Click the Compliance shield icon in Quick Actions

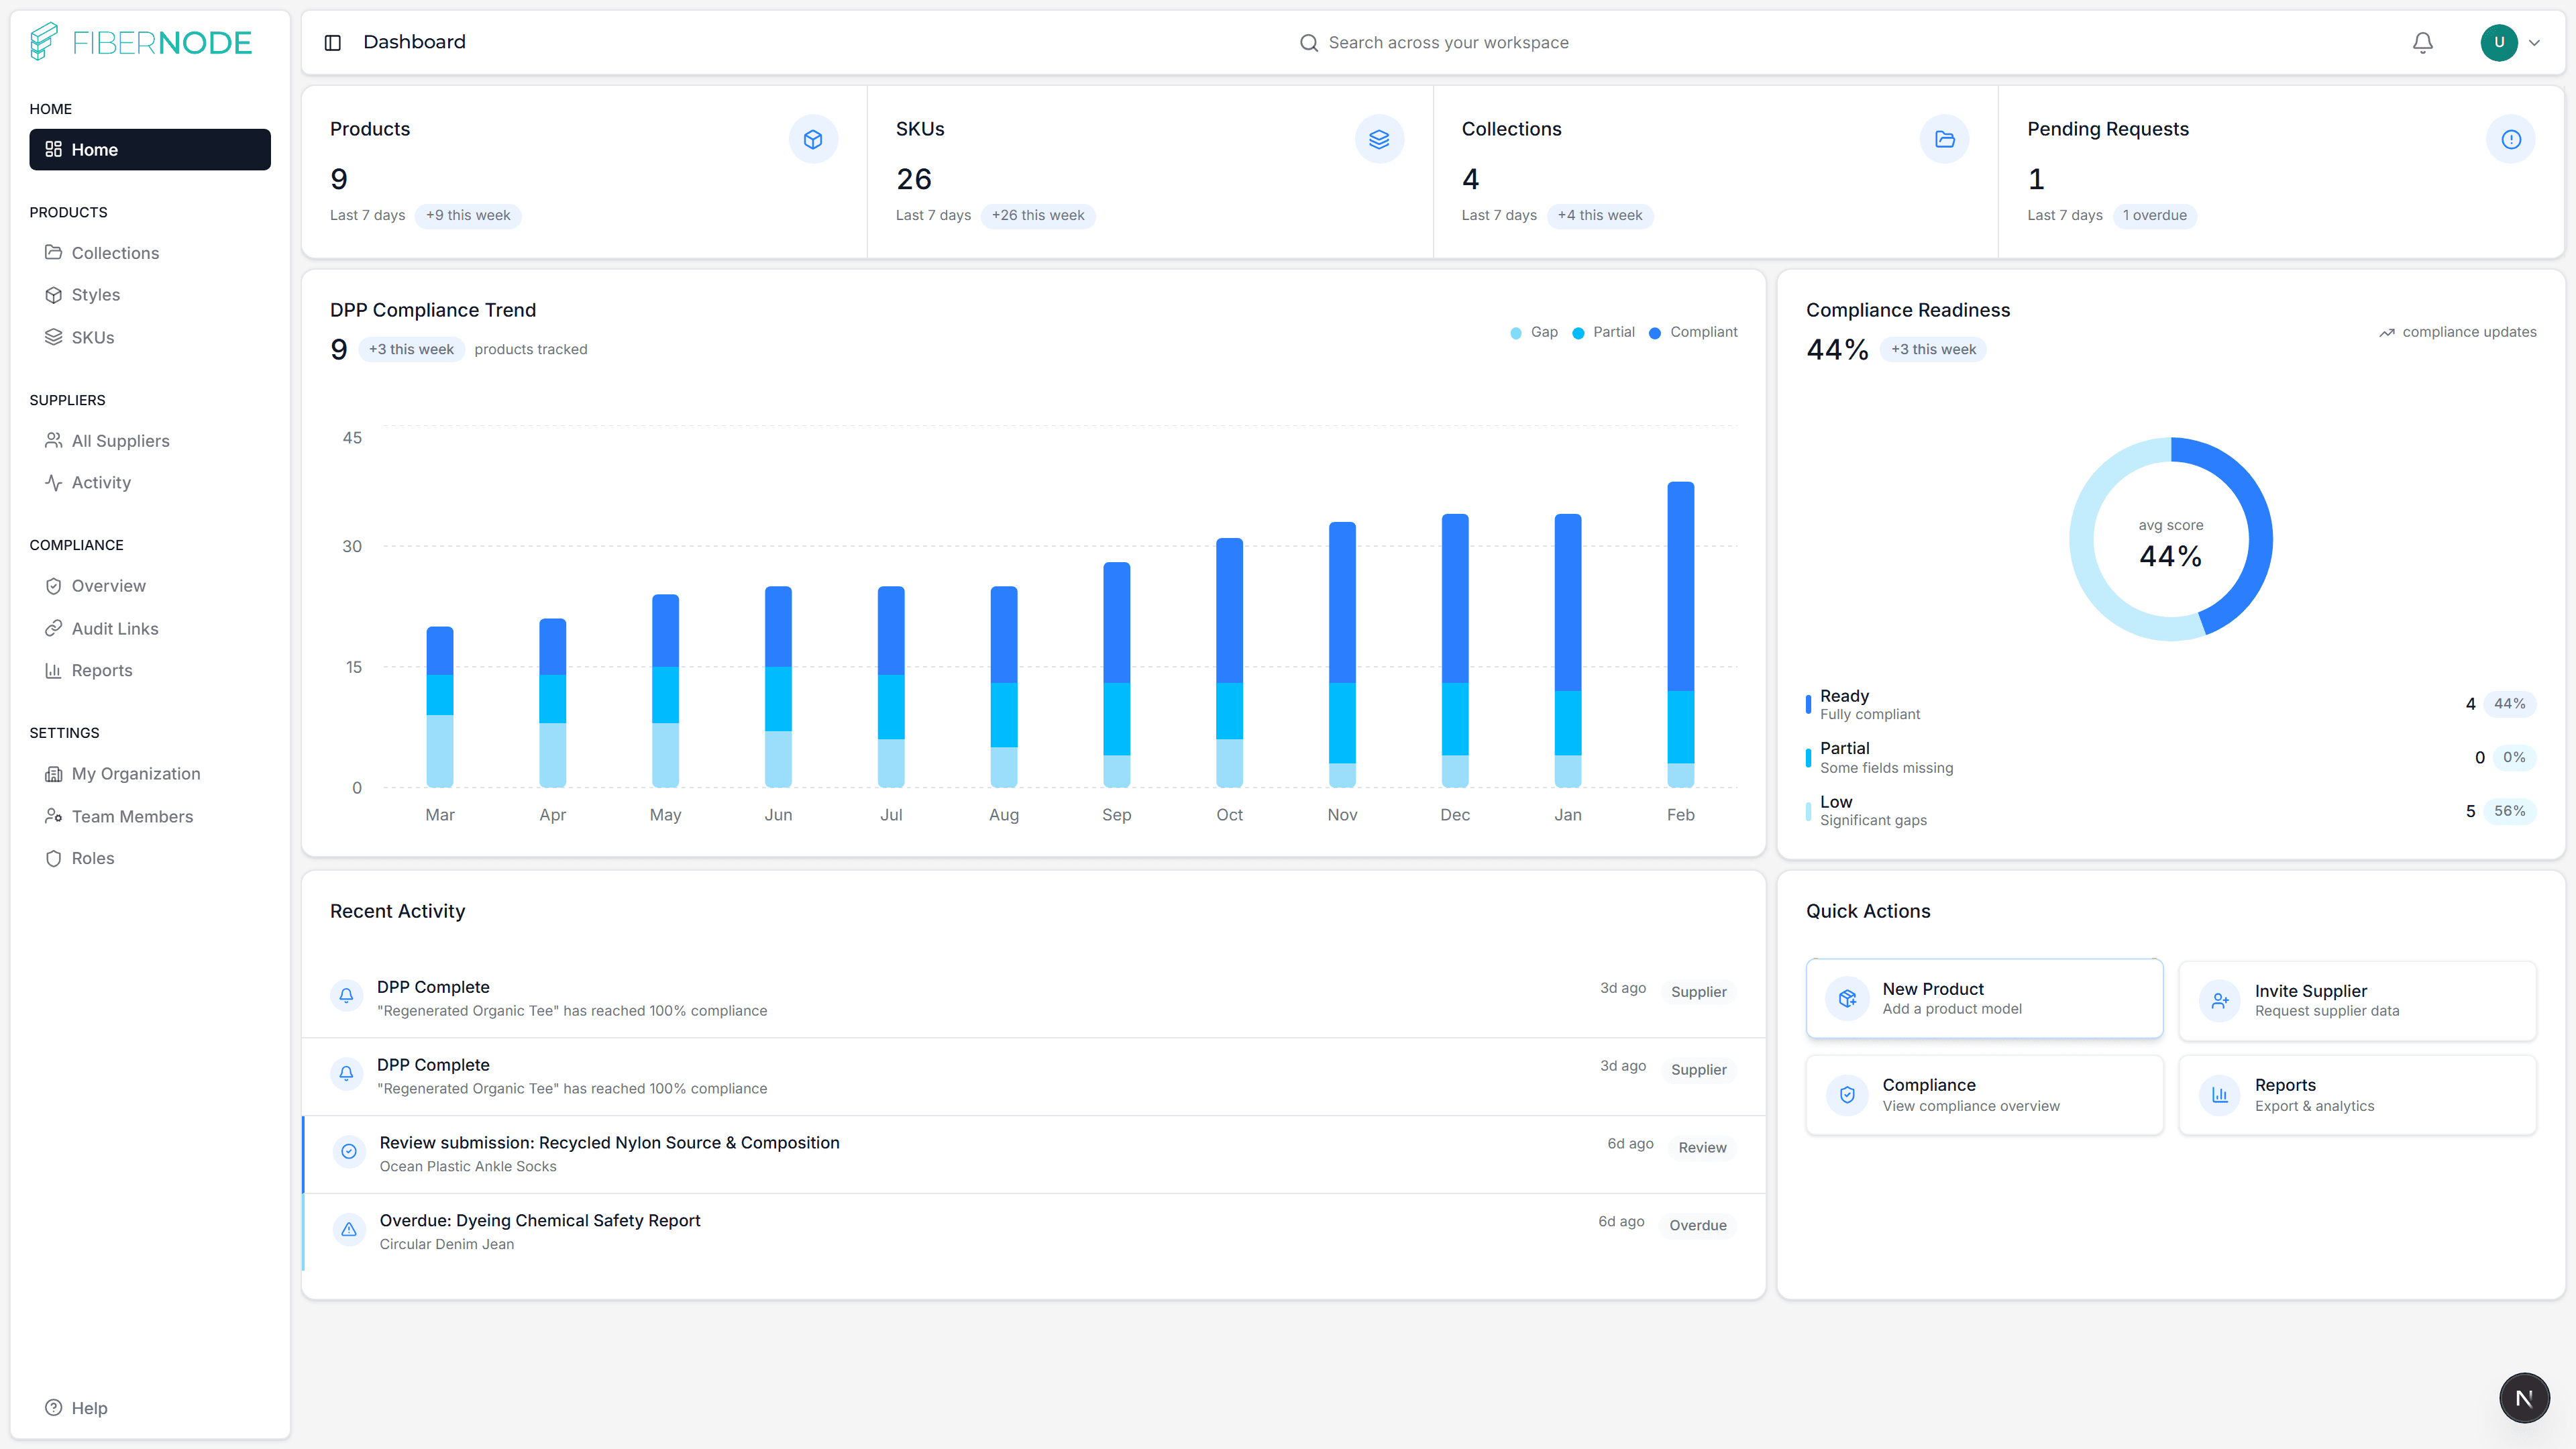[x=1847, y=1095]
